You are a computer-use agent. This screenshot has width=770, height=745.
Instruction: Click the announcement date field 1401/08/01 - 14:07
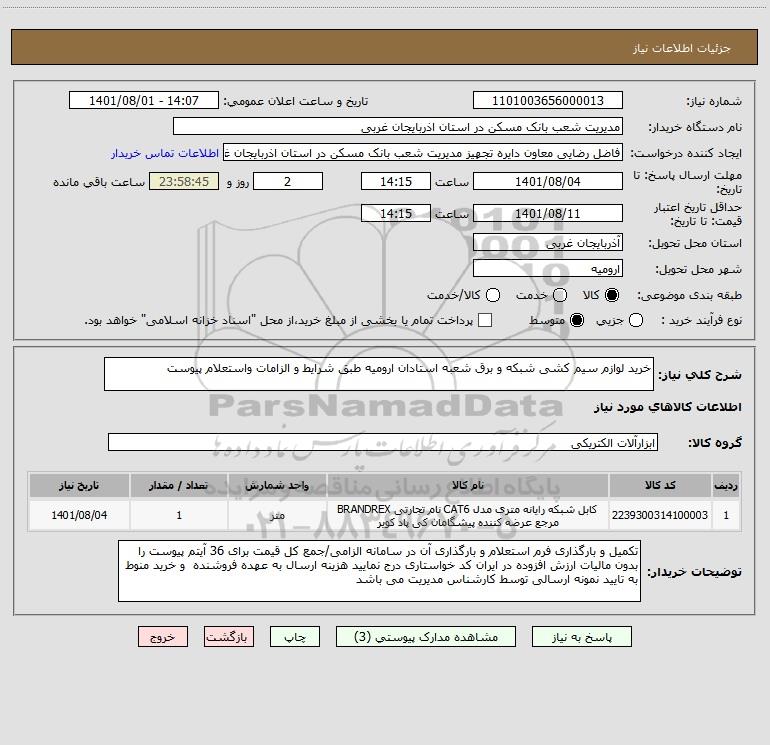[144, 101]
